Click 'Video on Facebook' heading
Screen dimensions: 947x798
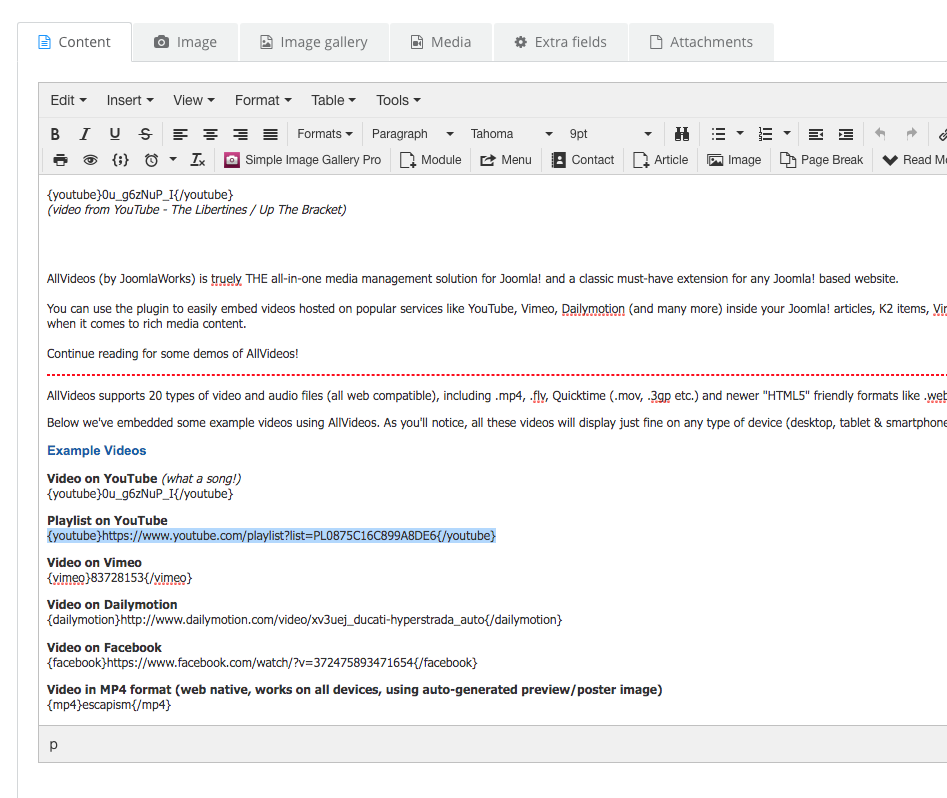coord(104,648)
